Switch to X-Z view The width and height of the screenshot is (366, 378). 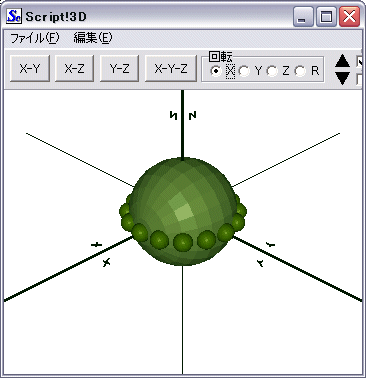coord(74,69)
